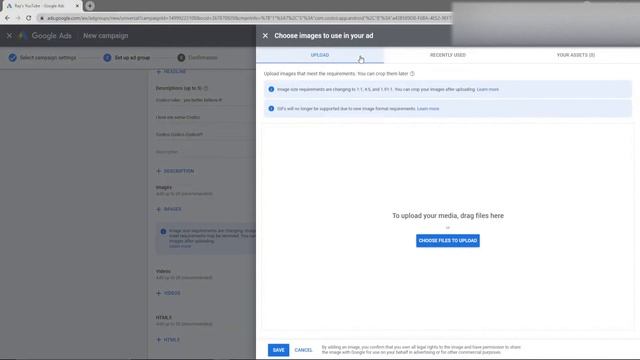Open Learn more link about image sizes
Viewport: 640px width, 360px height.
click(x=487, y=89)
